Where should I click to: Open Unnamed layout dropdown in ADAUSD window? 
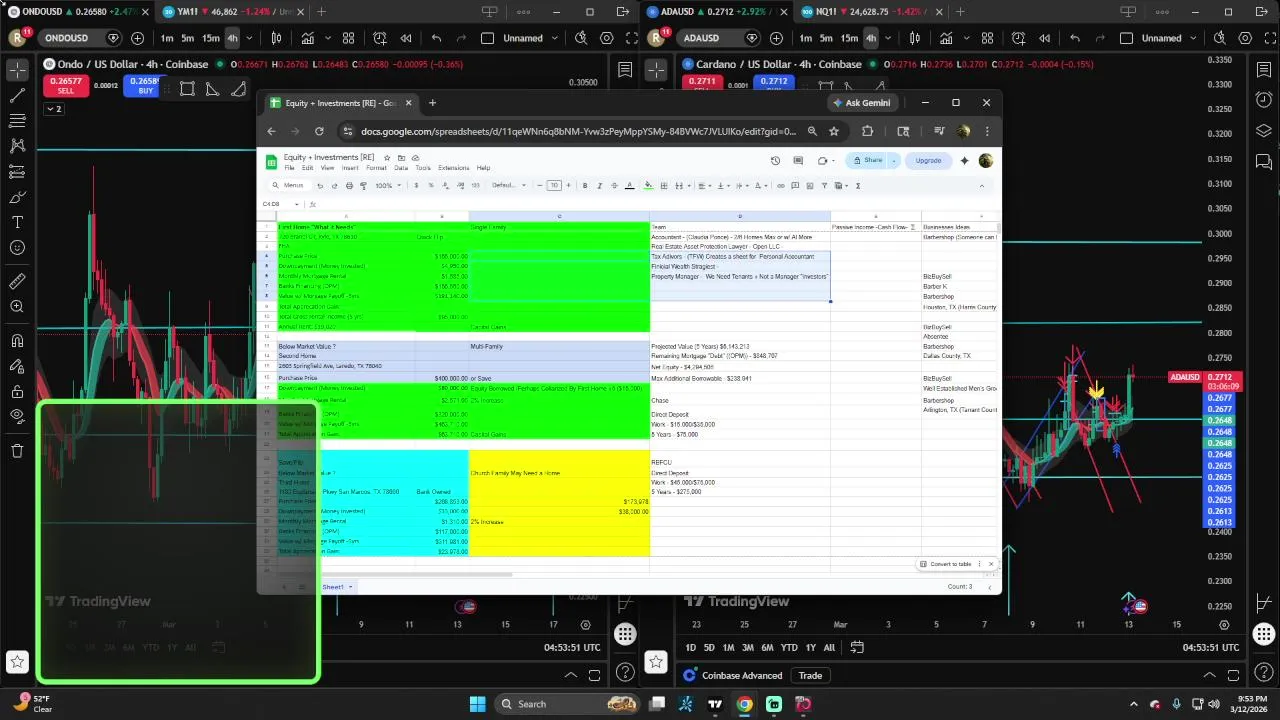click(x=1192, y=38)
